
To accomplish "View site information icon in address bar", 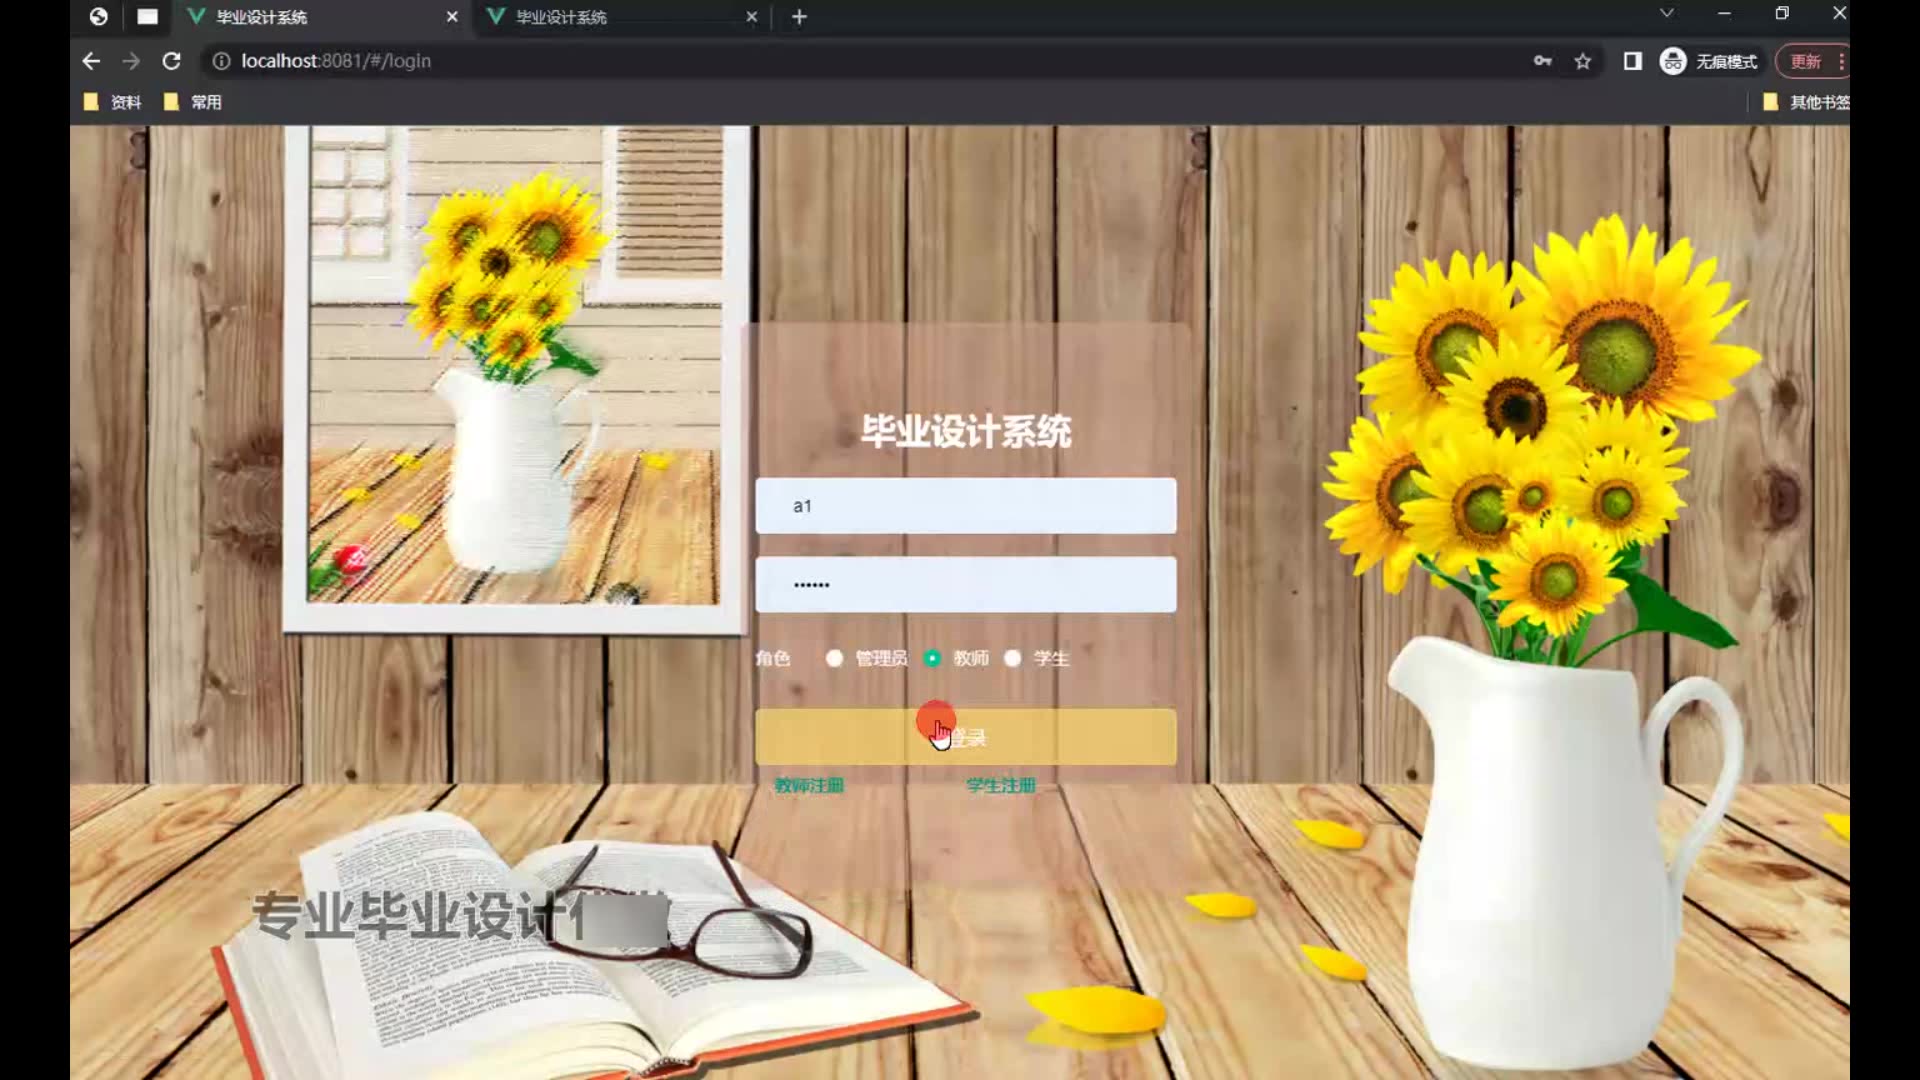I will point(221,61).
